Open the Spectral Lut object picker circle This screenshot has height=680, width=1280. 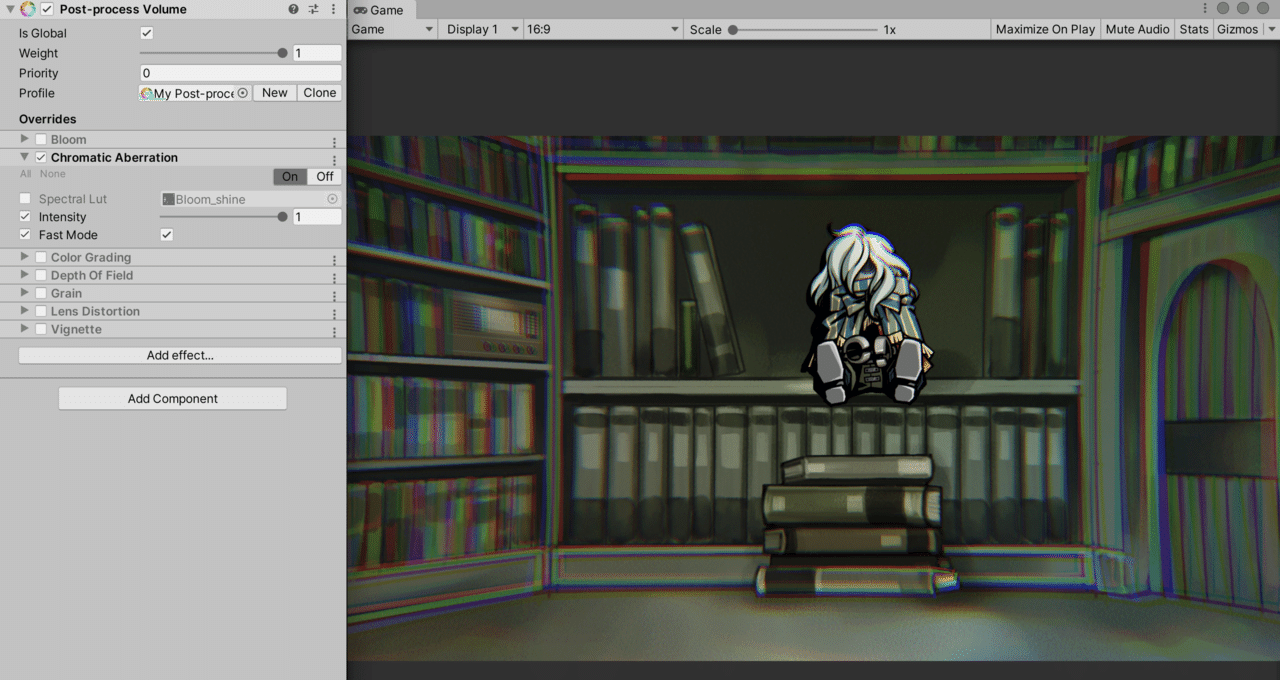333,199
